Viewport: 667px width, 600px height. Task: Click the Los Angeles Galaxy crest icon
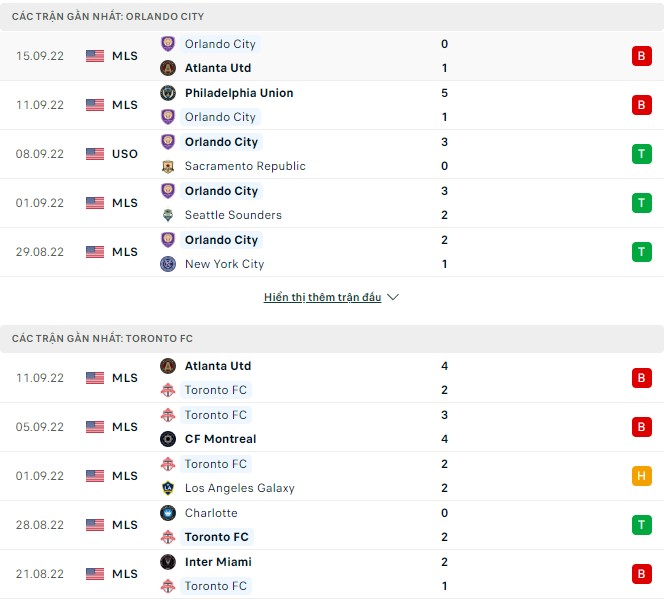point(168,488)
